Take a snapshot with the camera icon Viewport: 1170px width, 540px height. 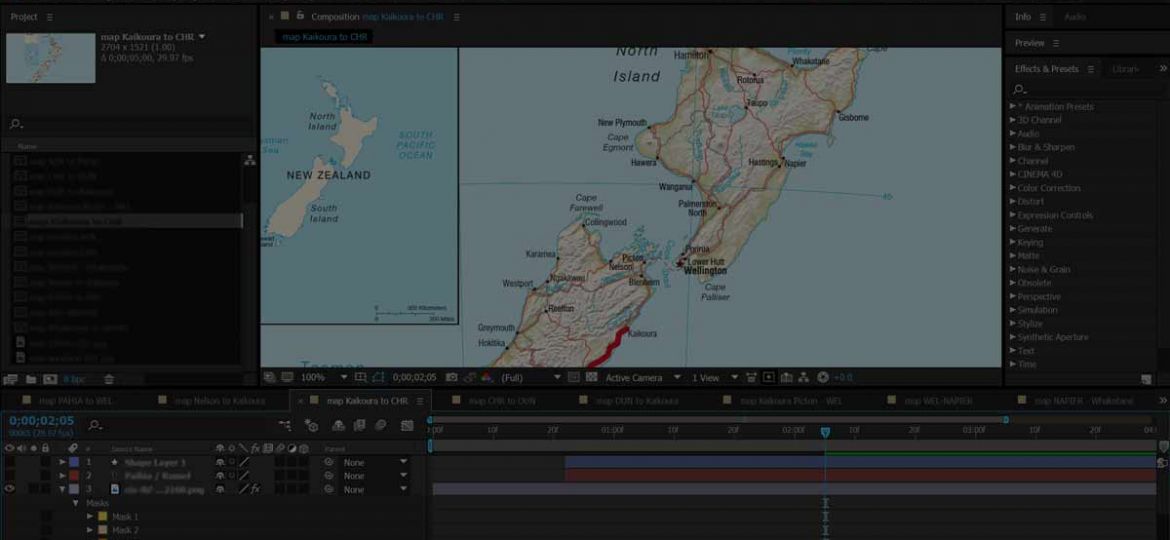tap(452, 378)
